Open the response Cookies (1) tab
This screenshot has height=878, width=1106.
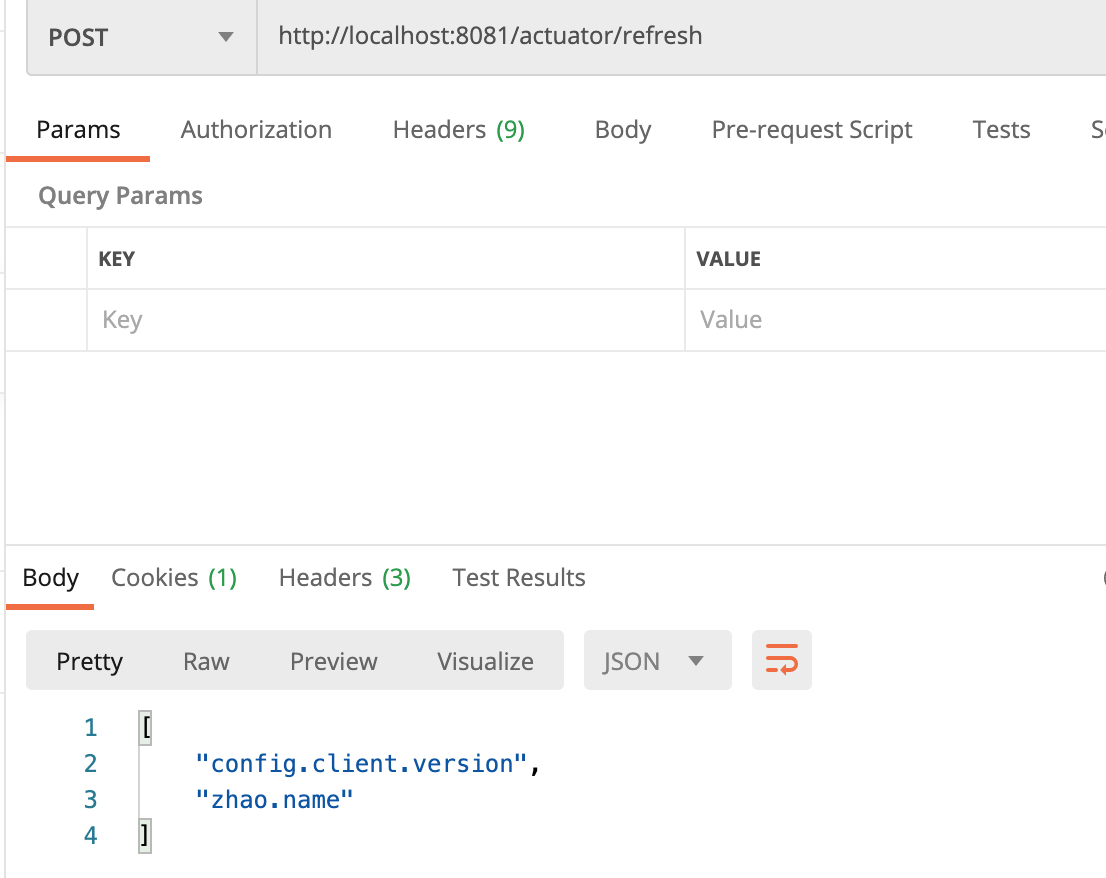pyautogui.click(x=174, y=578)
